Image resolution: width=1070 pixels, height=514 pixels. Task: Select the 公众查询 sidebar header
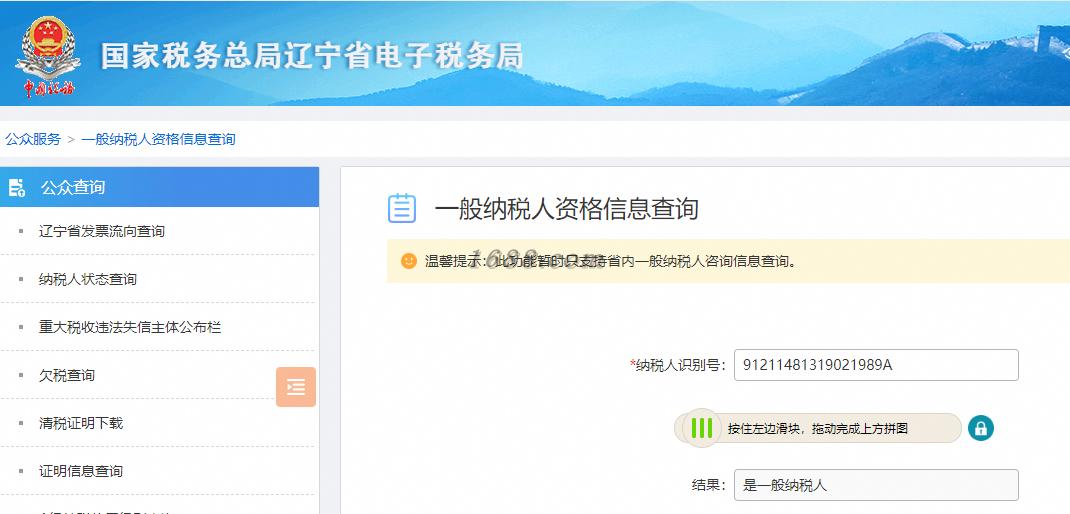pyautogui.click(x=160, y=187)
